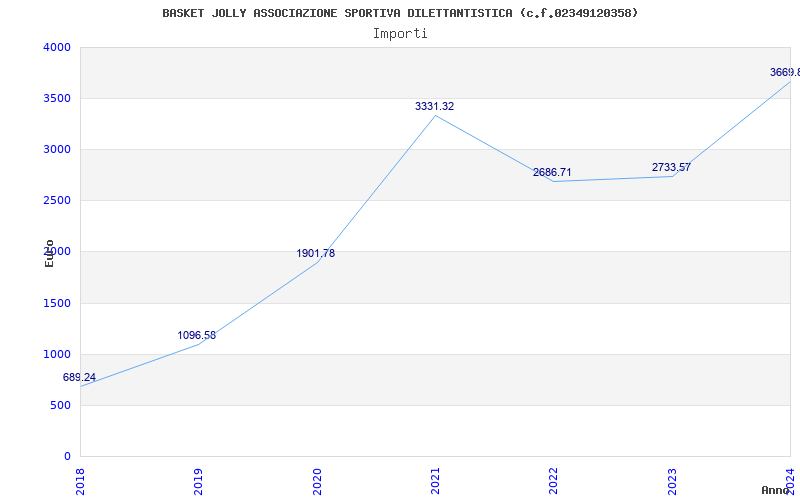Click the 2022 x-axis year label
Image resolution: width=800 pixels, height=500 pixels.
point(554,481)
